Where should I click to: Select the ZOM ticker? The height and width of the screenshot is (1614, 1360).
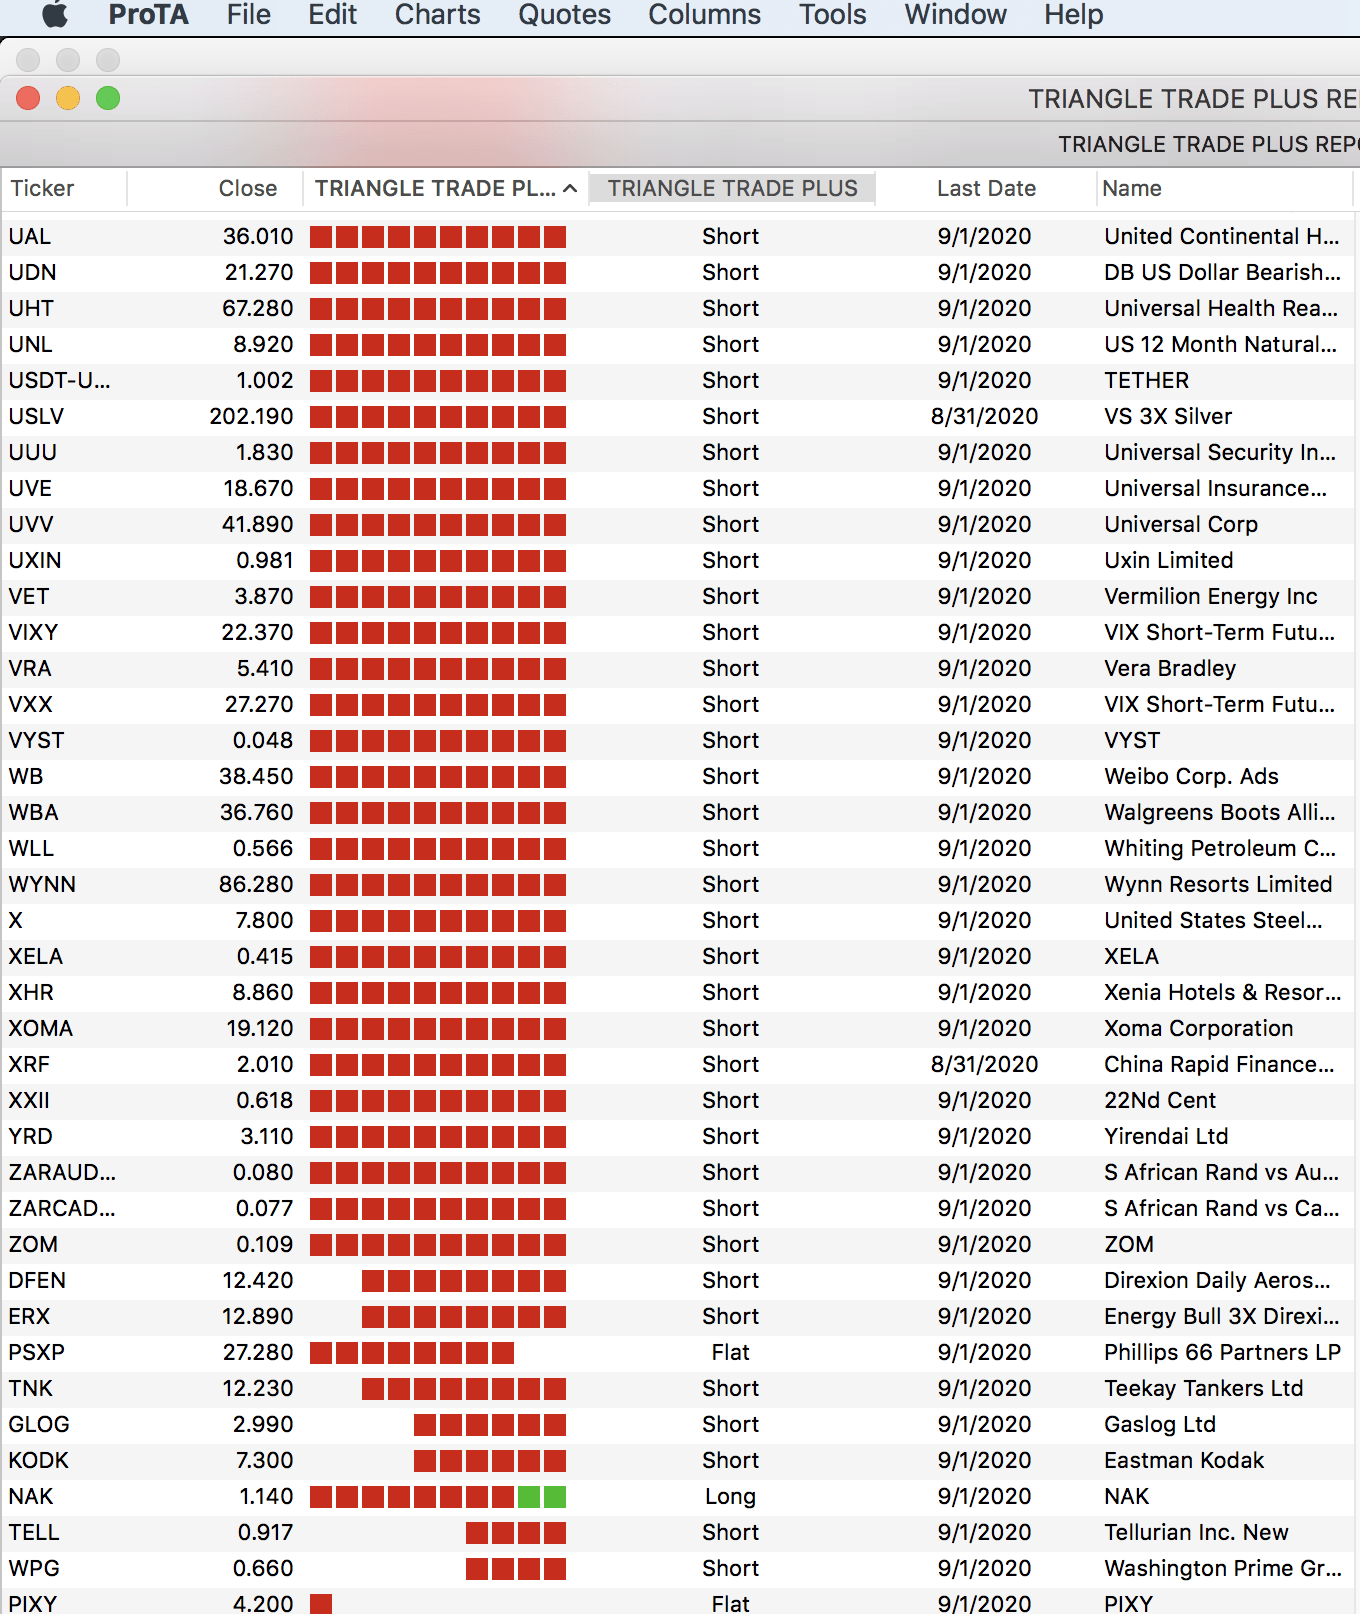pyautogui.click(x=33, y=1244)
